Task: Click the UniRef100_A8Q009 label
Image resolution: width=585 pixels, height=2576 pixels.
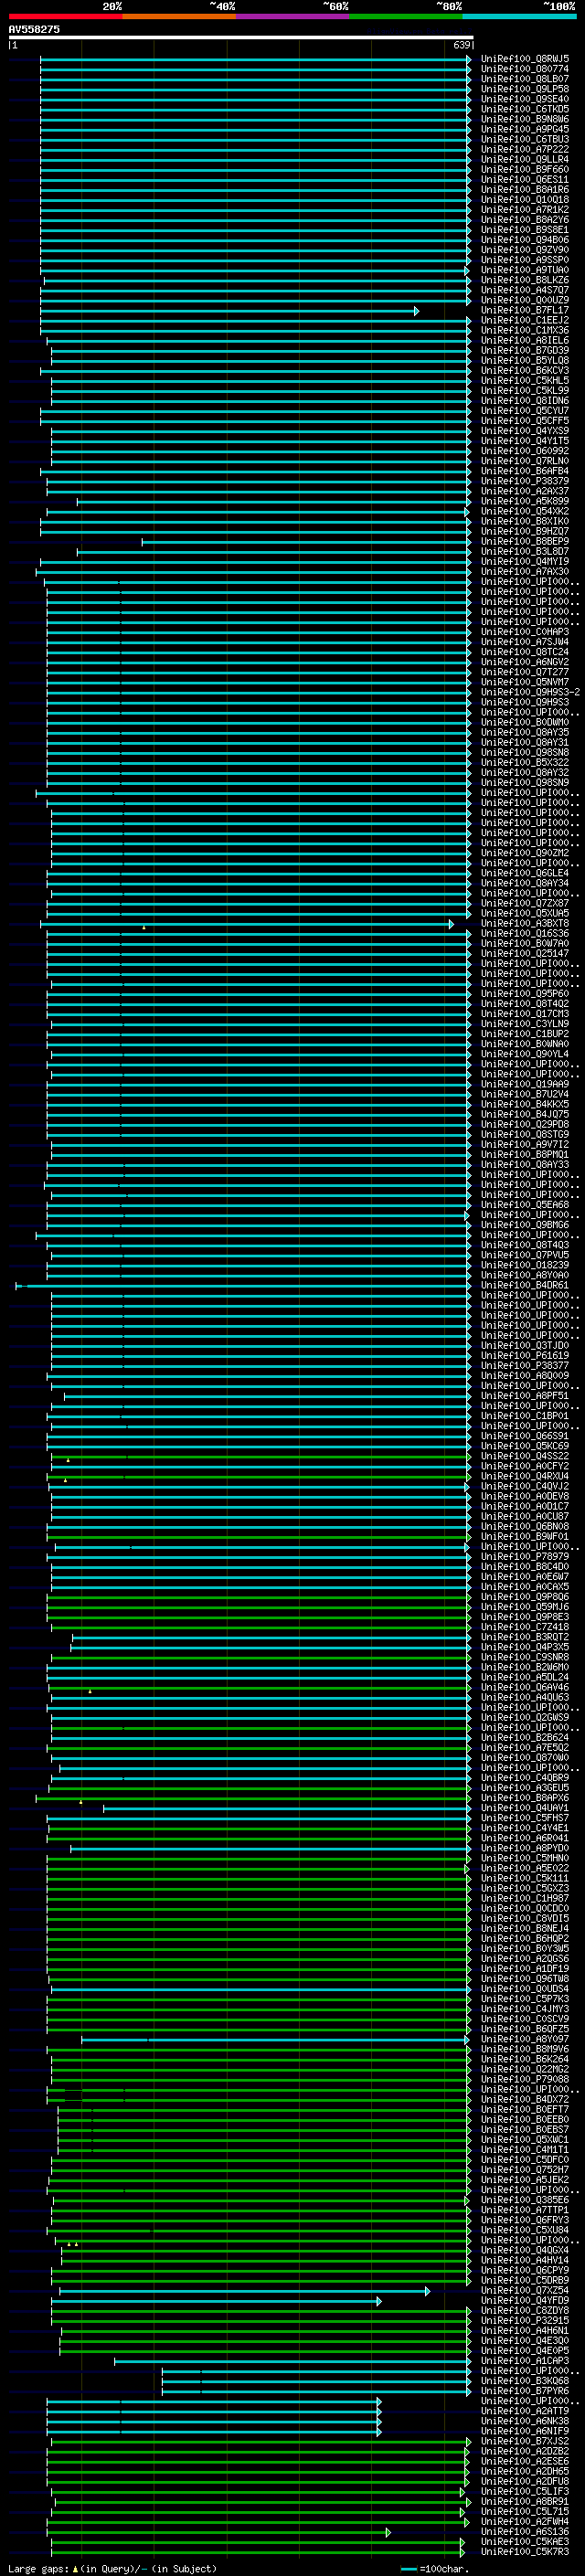Action: (525, 1375)
